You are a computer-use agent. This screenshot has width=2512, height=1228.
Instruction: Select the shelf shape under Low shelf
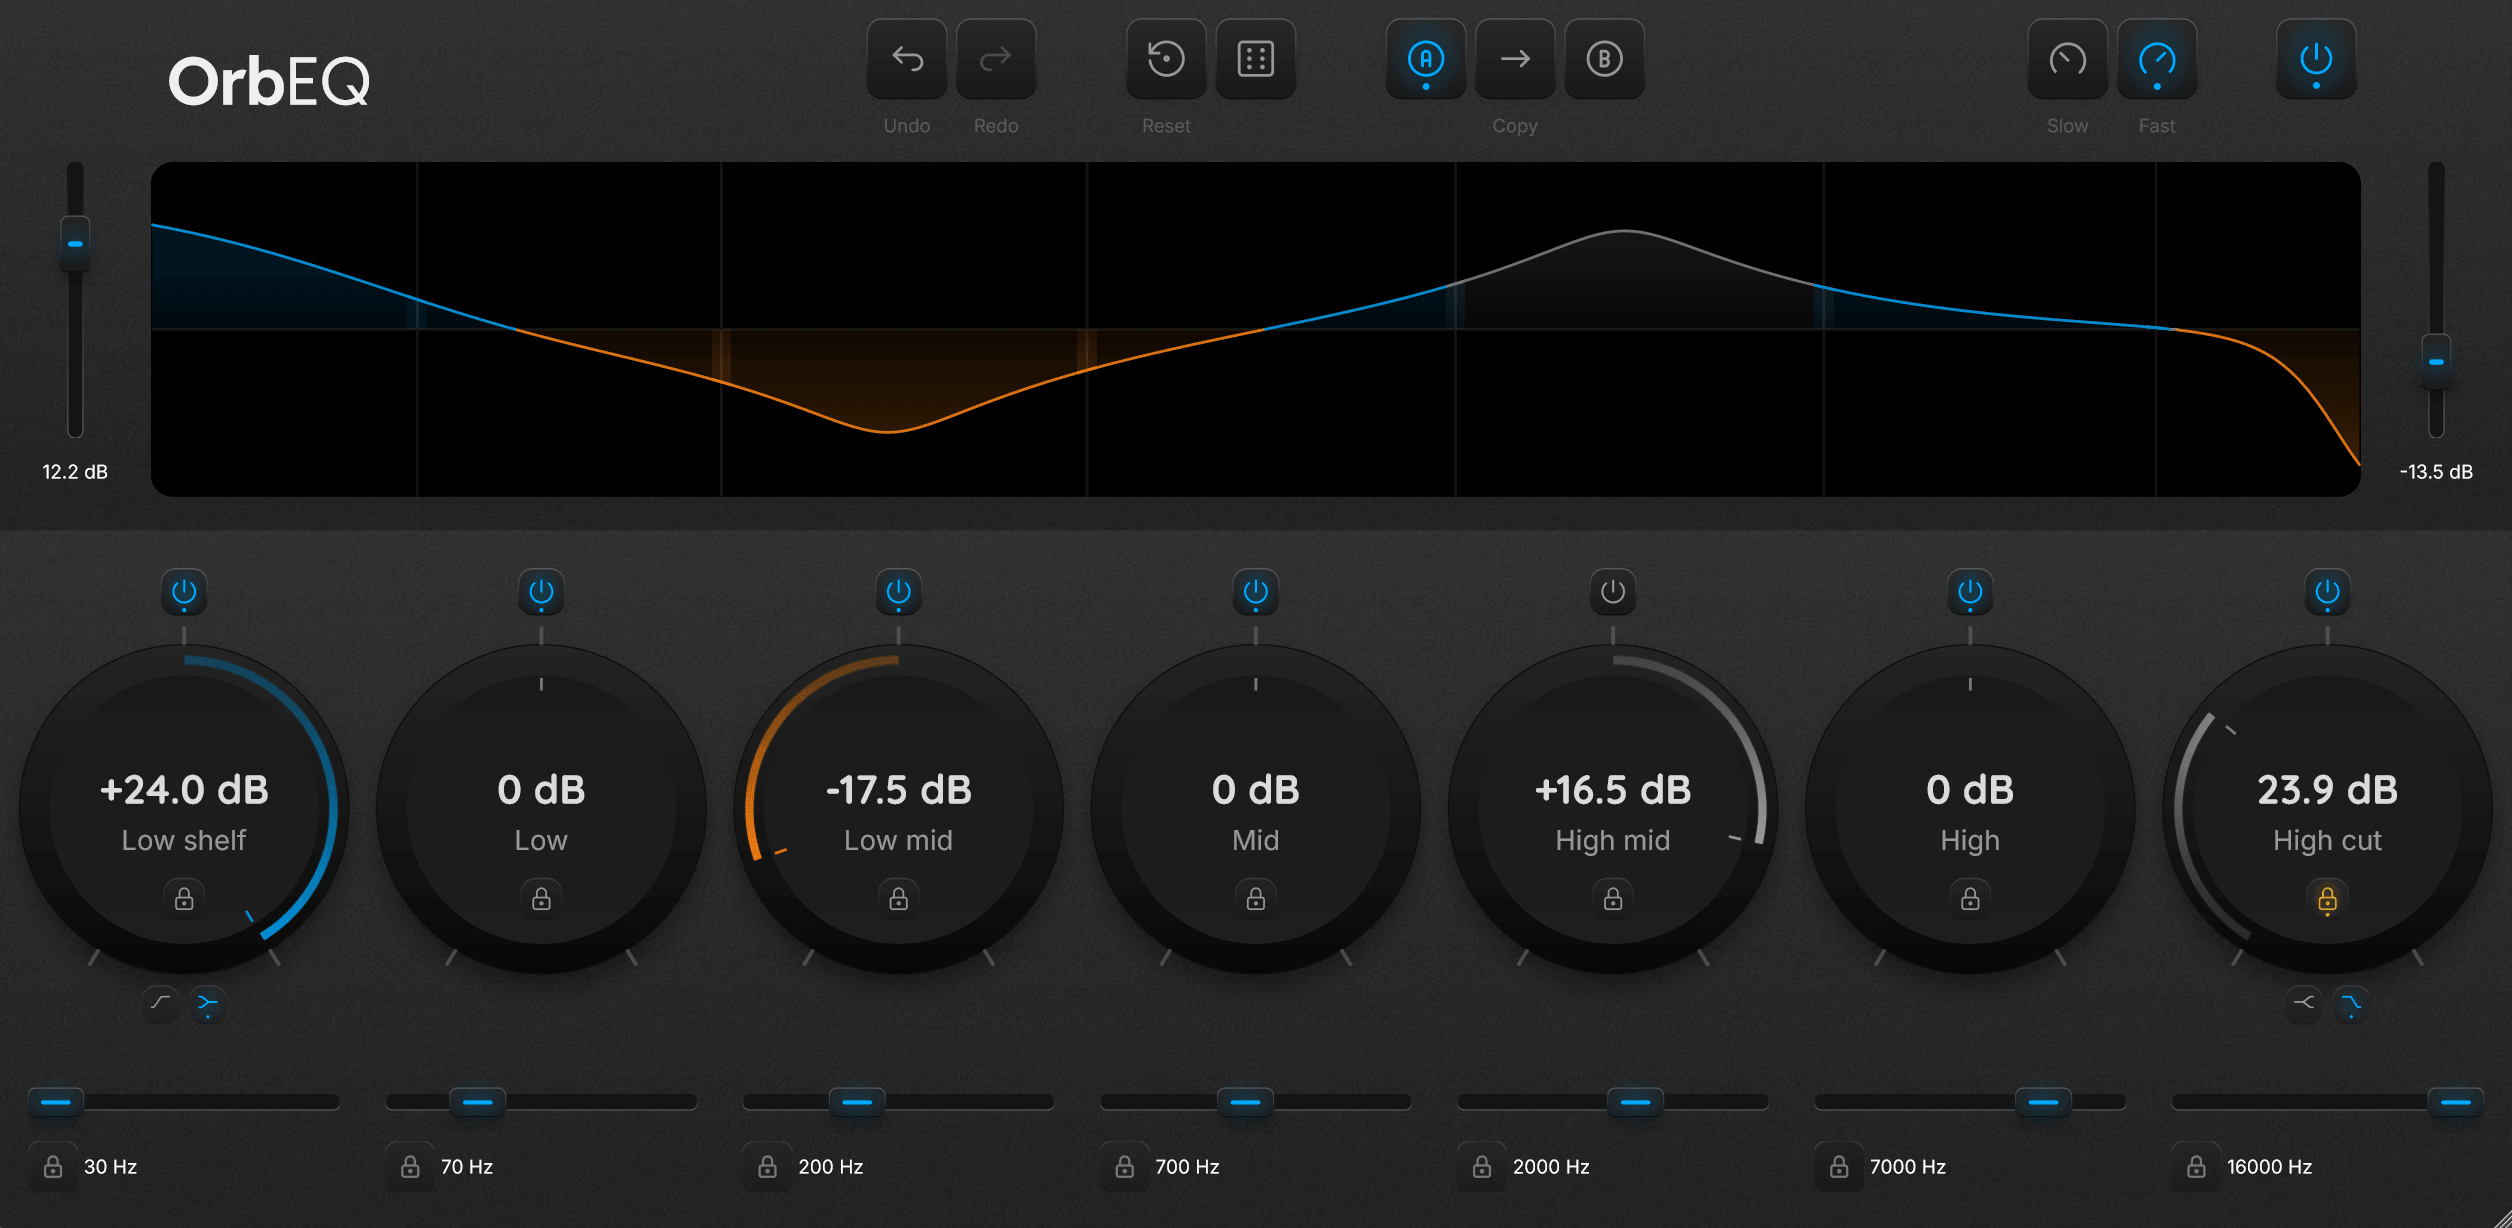pyautogui.click(x=160, y=1002)
